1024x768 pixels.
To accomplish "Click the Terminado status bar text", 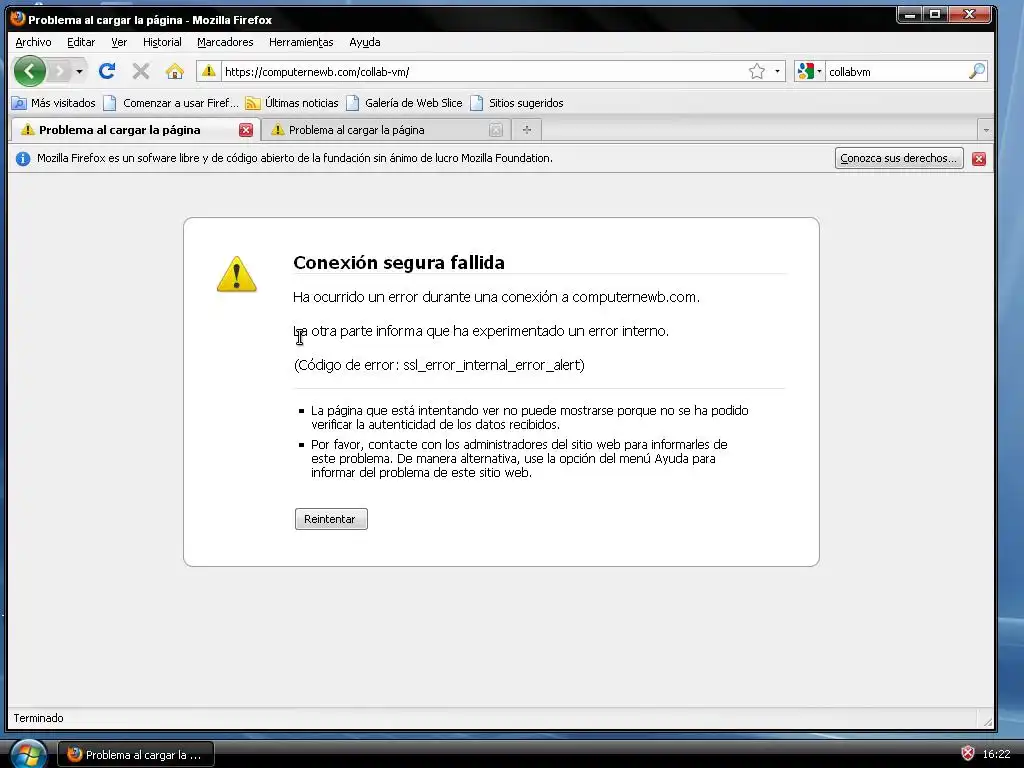I will point(39,718).
